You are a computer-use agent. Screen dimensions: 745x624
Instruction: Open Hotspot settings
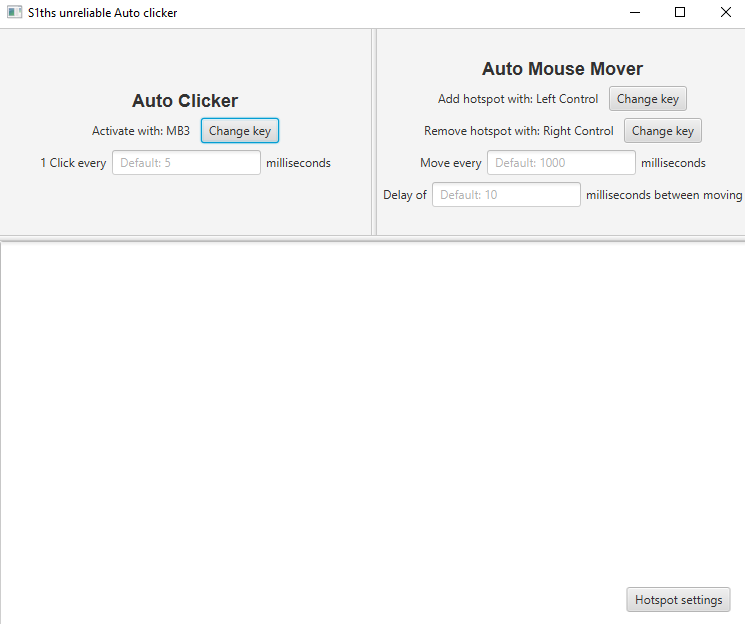click(678, 600)
